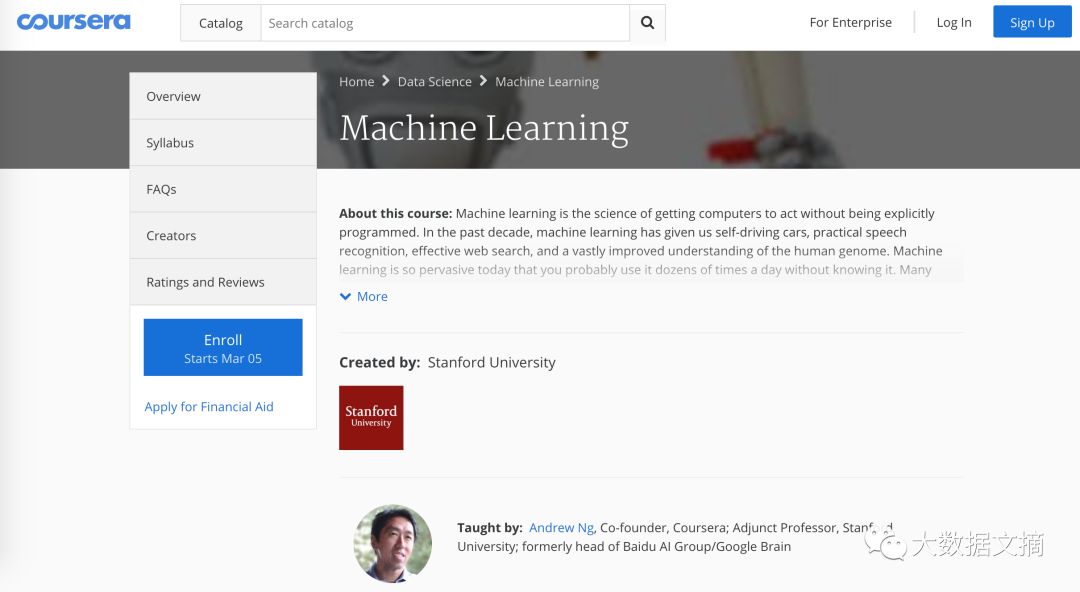Click 'Taught by:' label
Screen dimensions: 1080x592
490,528
